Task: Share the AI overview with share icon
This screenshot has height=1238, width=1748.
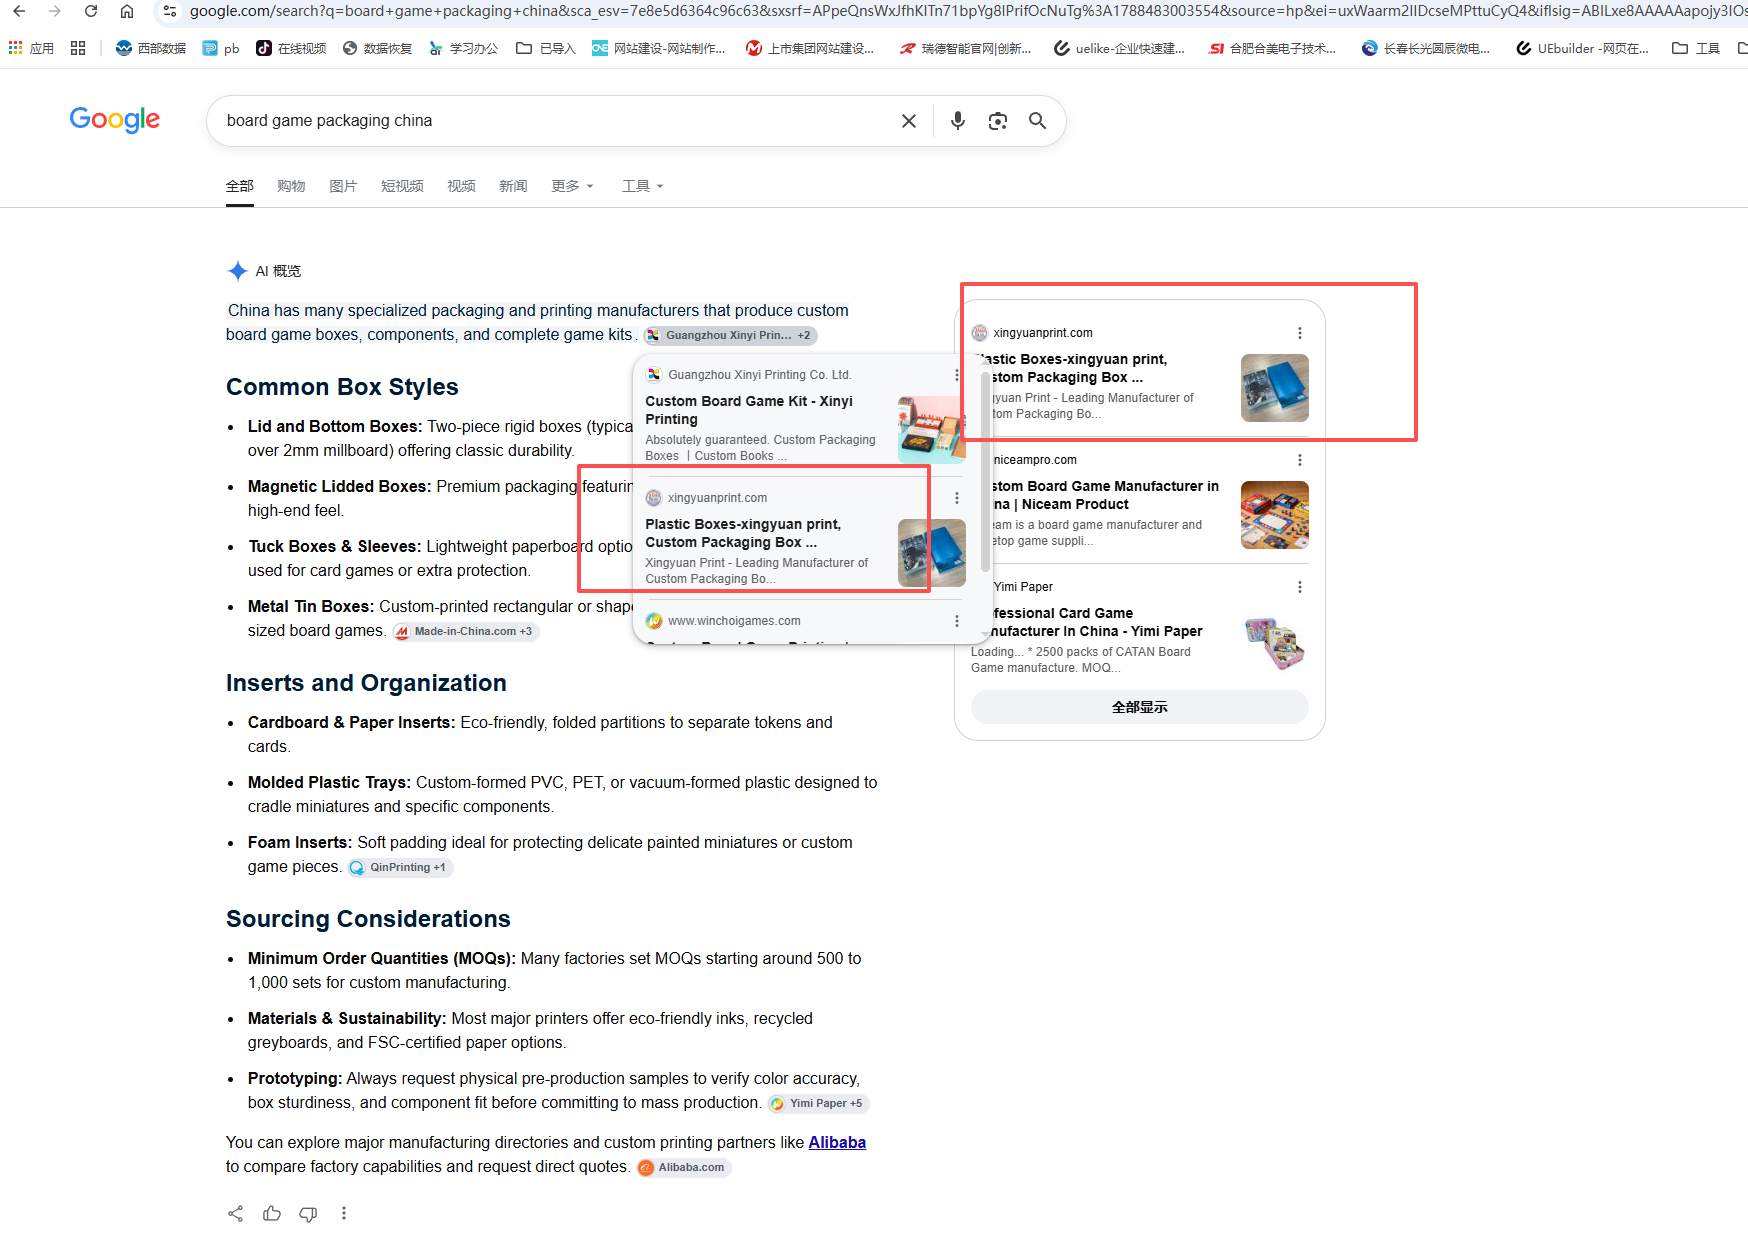Action: [235, 1213]
